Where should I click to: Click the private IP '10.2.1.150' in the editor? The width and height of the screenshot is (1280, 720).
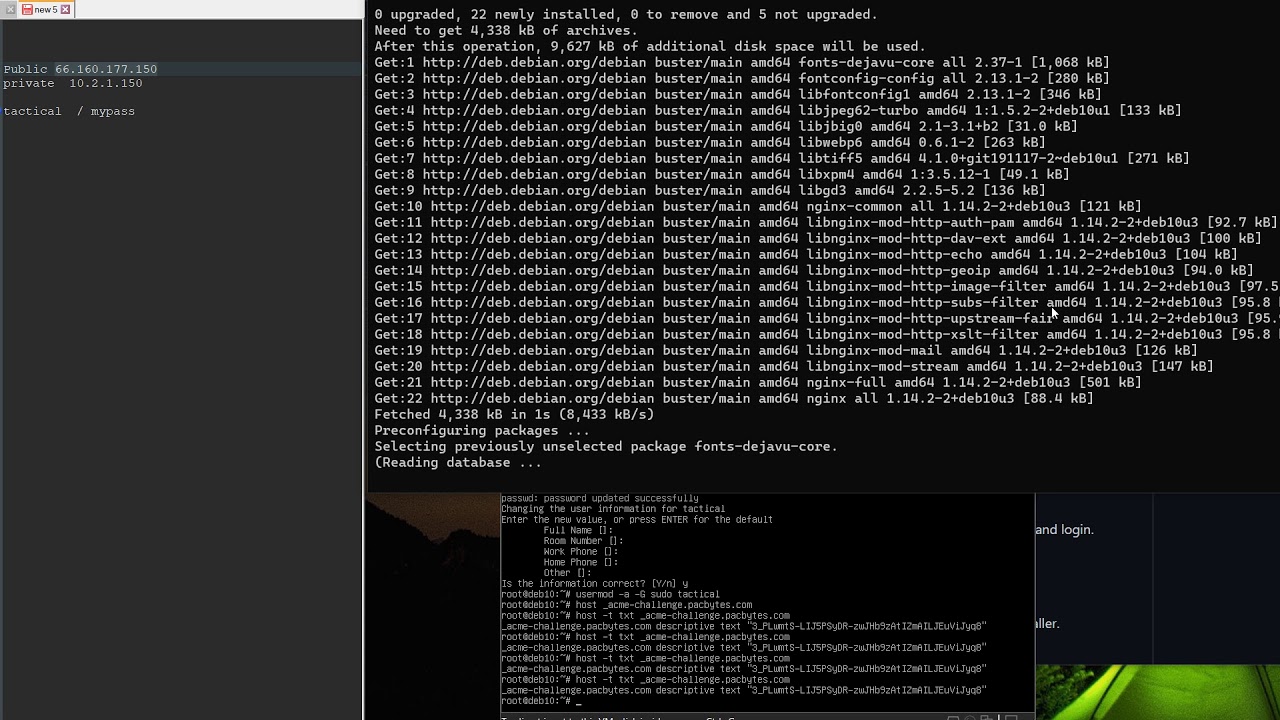(x=106, y=83)
